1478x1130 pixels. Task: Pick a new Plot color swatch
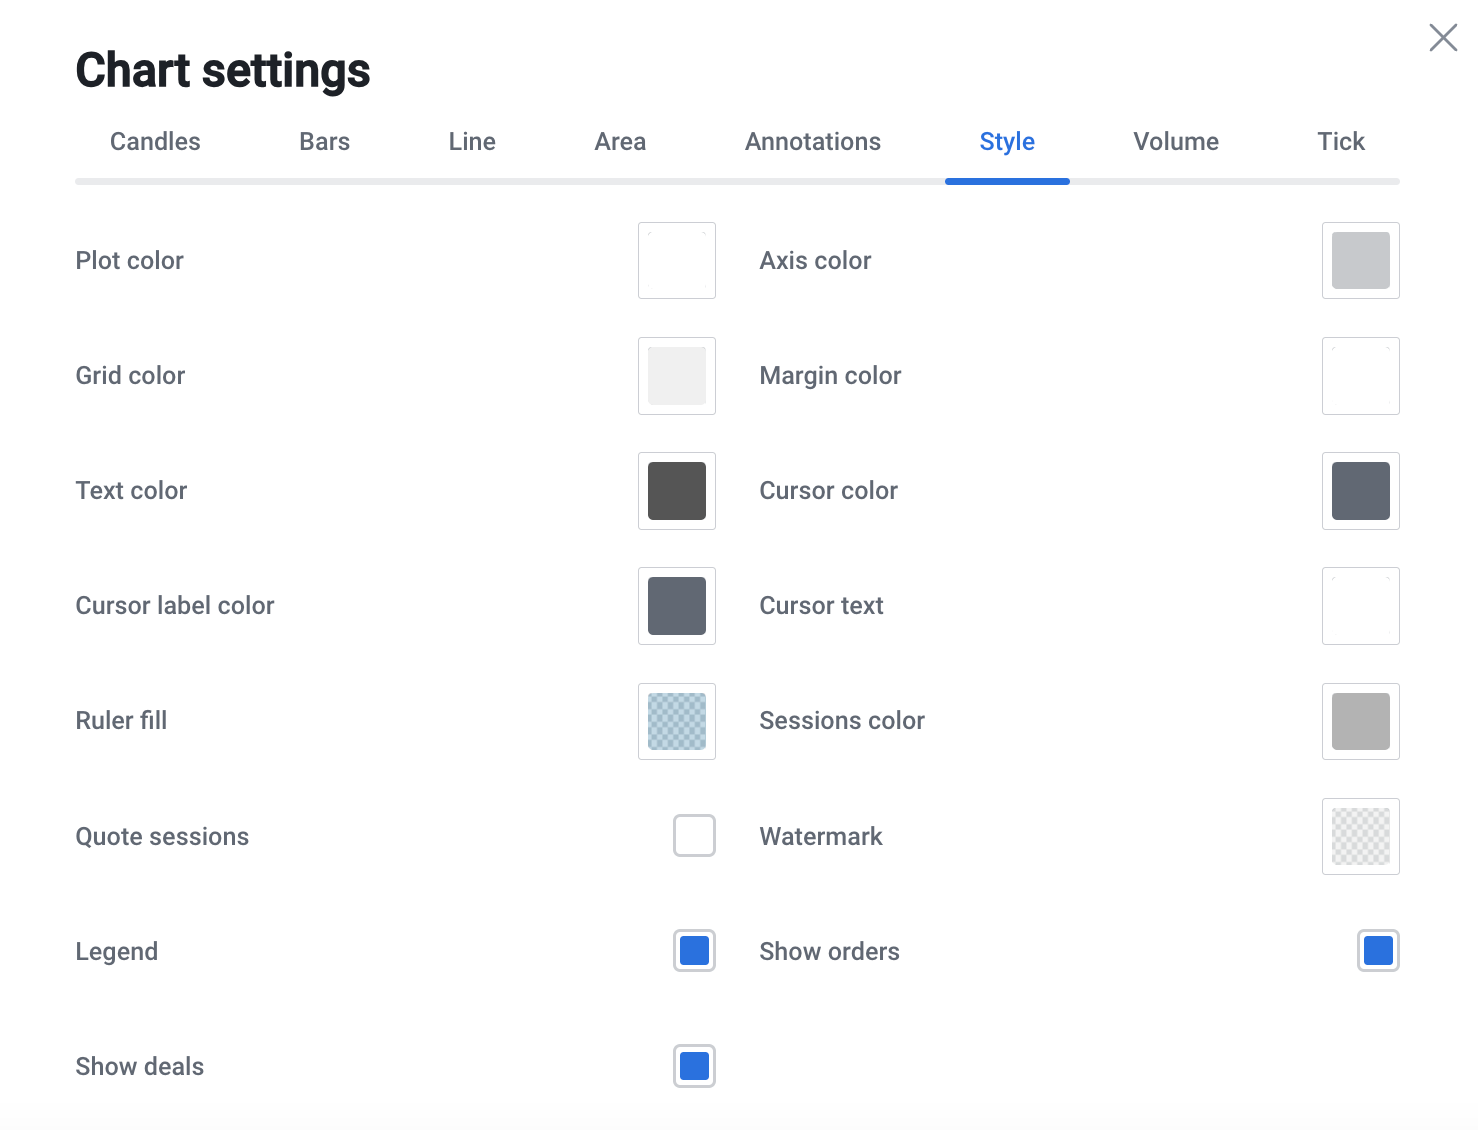point(677,261)
